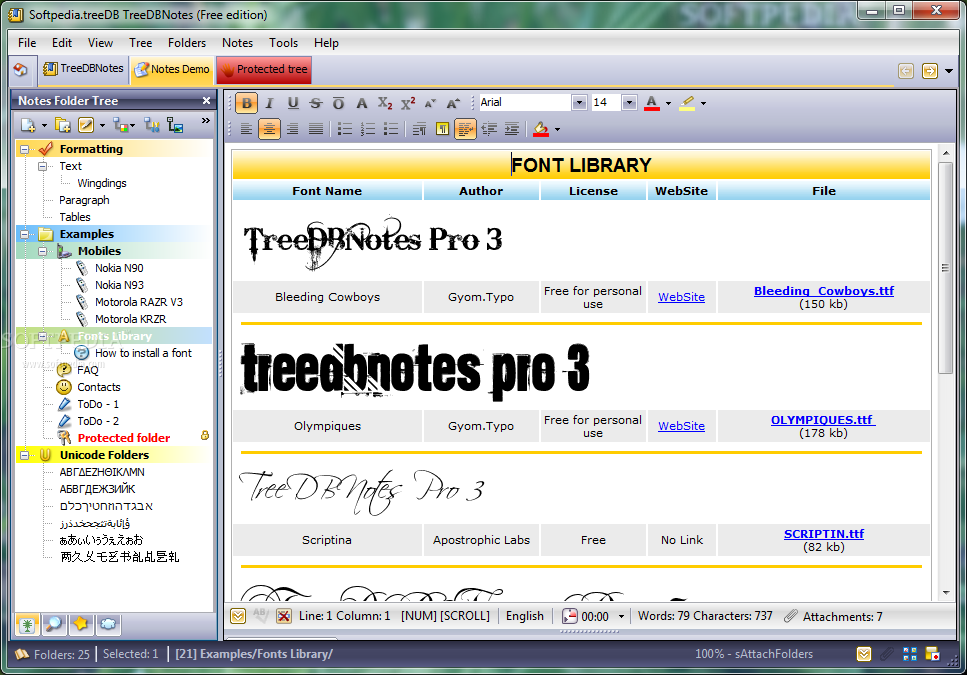The image size is (967, 675).
Task: Toggle underline formatting
Action: (293, 103)
